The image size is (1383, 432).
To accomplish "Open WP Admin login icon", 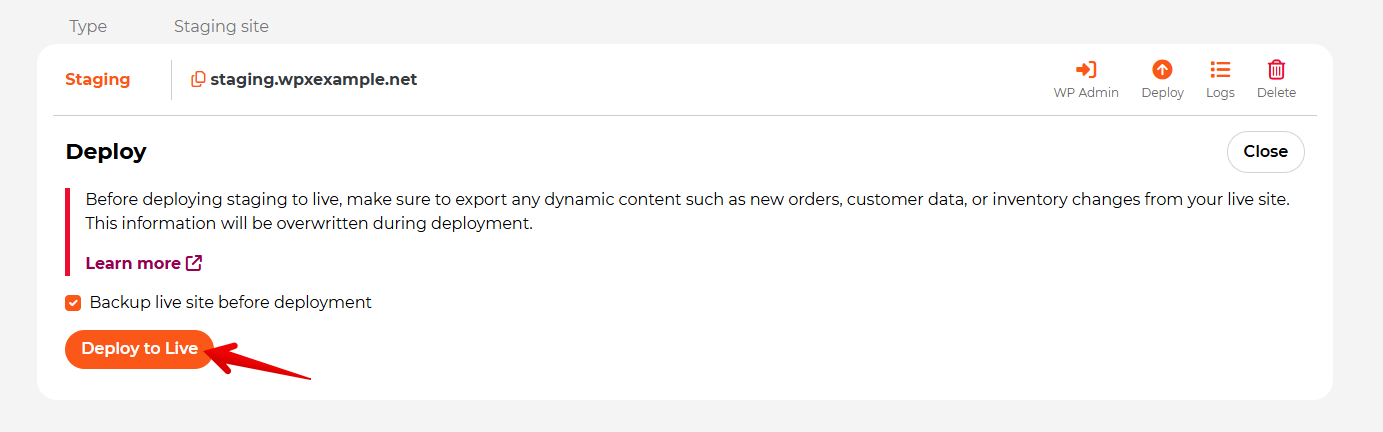I will 1086,69.
